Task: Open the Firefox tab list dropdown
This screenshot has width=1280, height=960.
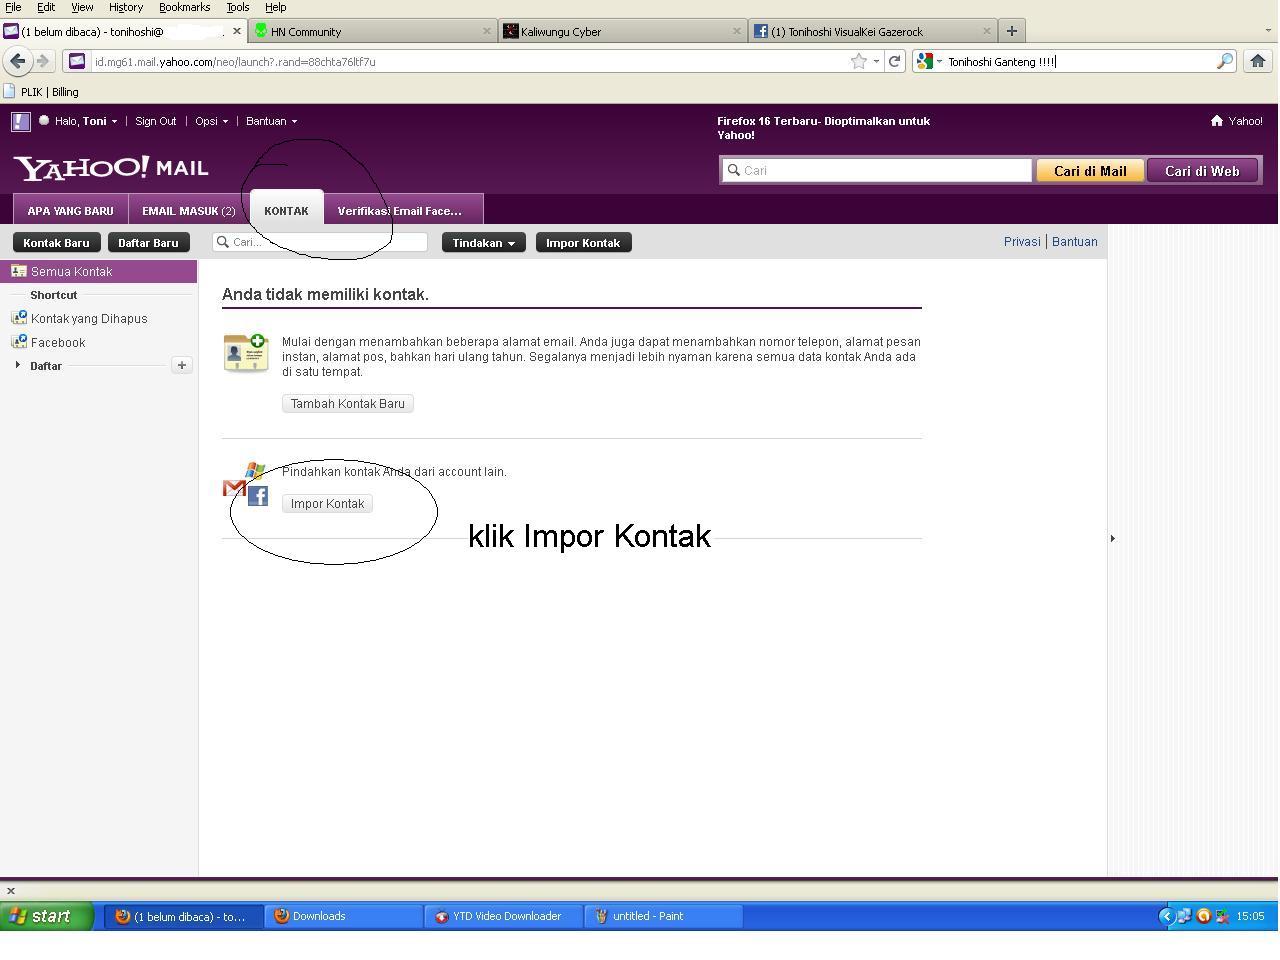Action: 1269,31
